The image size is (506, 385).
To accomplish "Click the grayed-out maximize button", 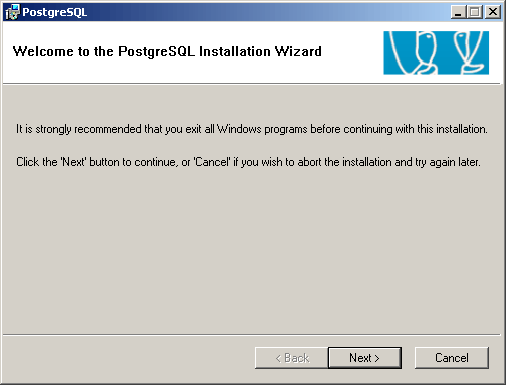I will coord(475,12).
